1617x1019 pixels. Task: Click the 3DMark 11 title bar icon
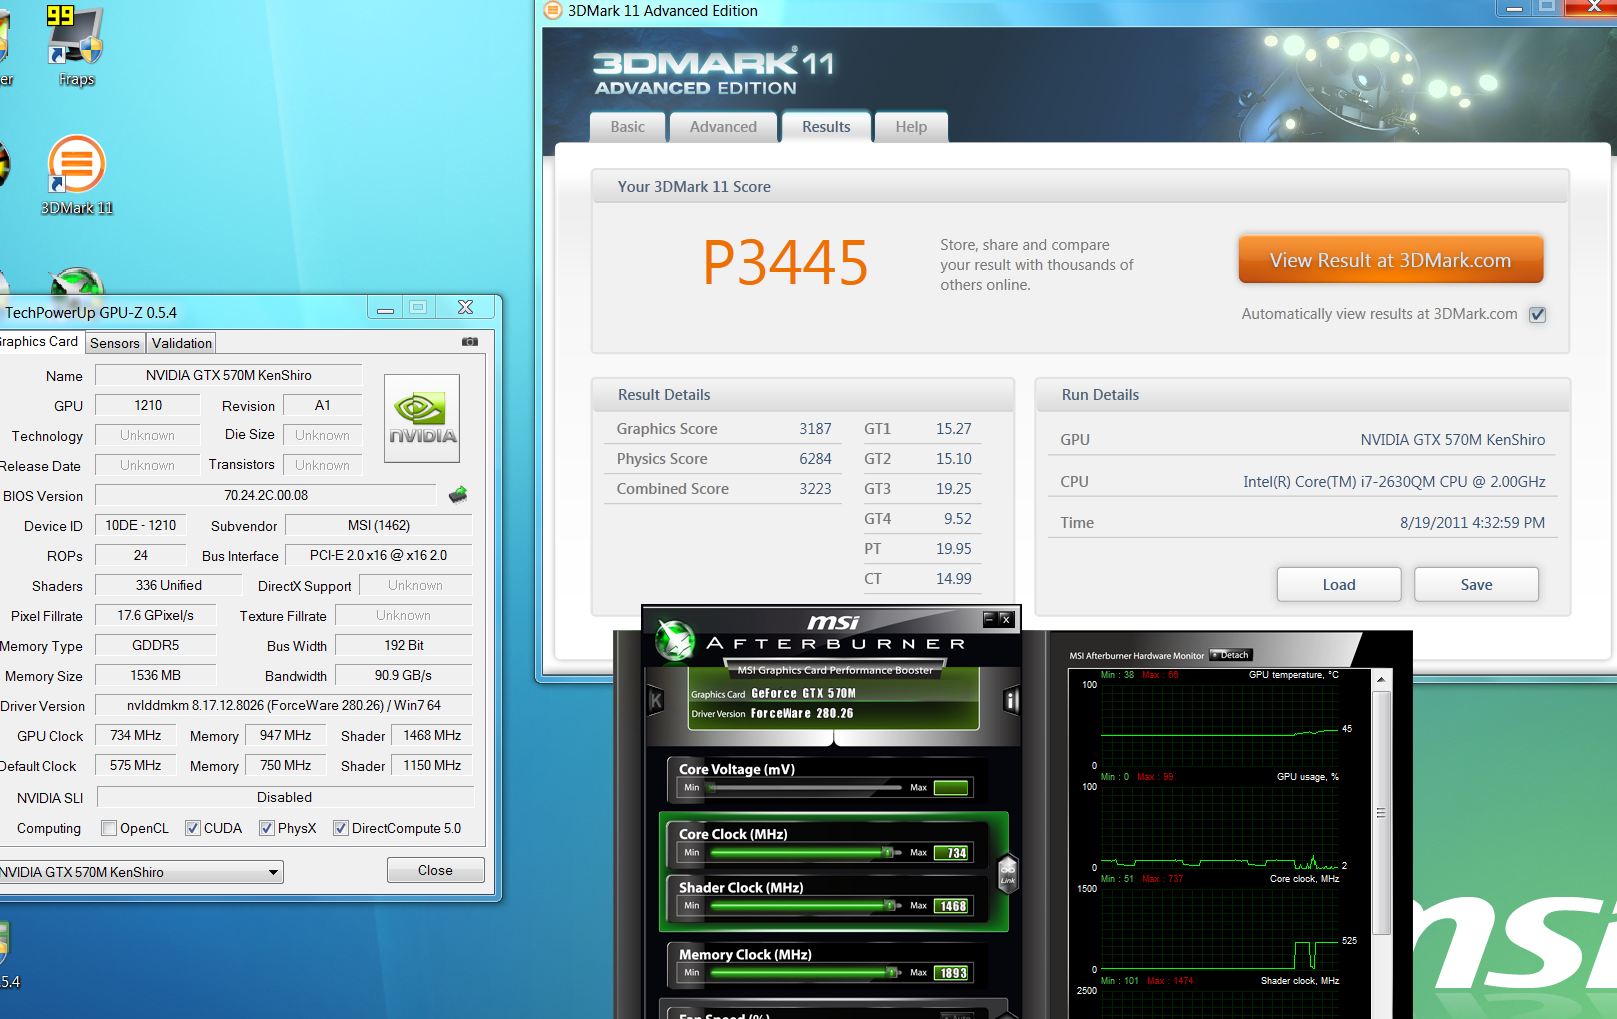552,10
